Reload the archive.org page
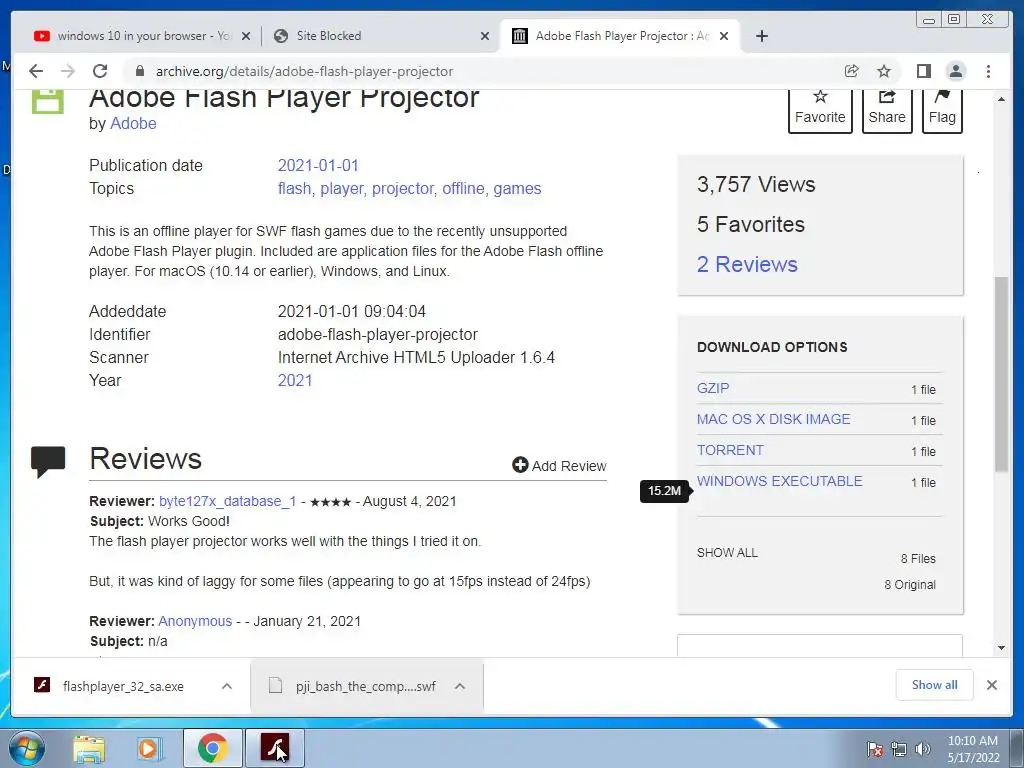This screenshot has height=768, width=1024. click(100, 71)
